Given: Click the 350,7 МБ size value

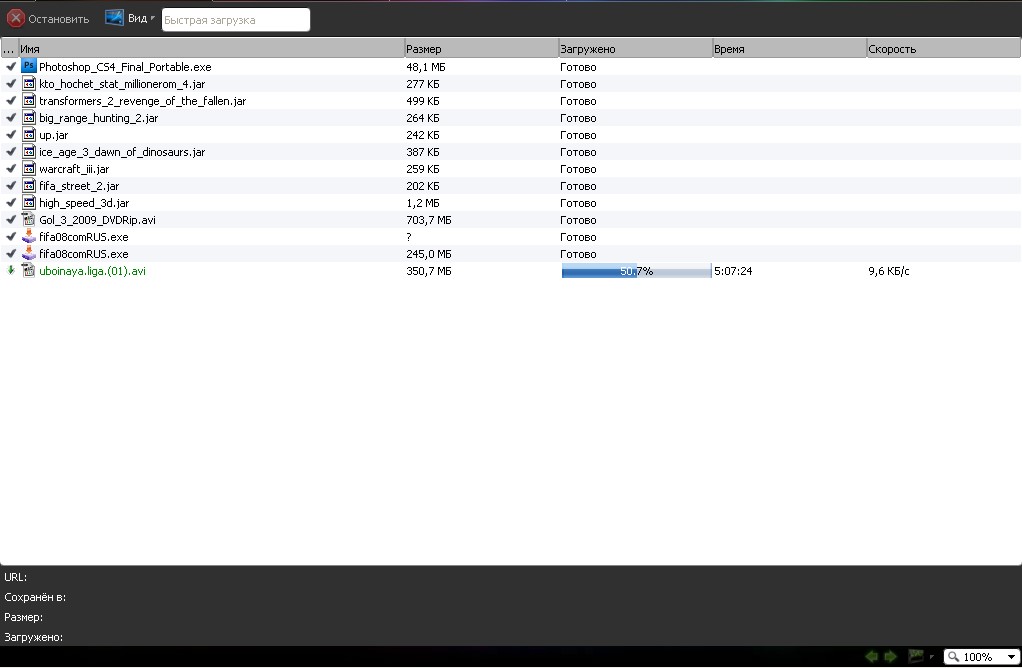Looking at the screenshot, I should click(x=428, y=270).
